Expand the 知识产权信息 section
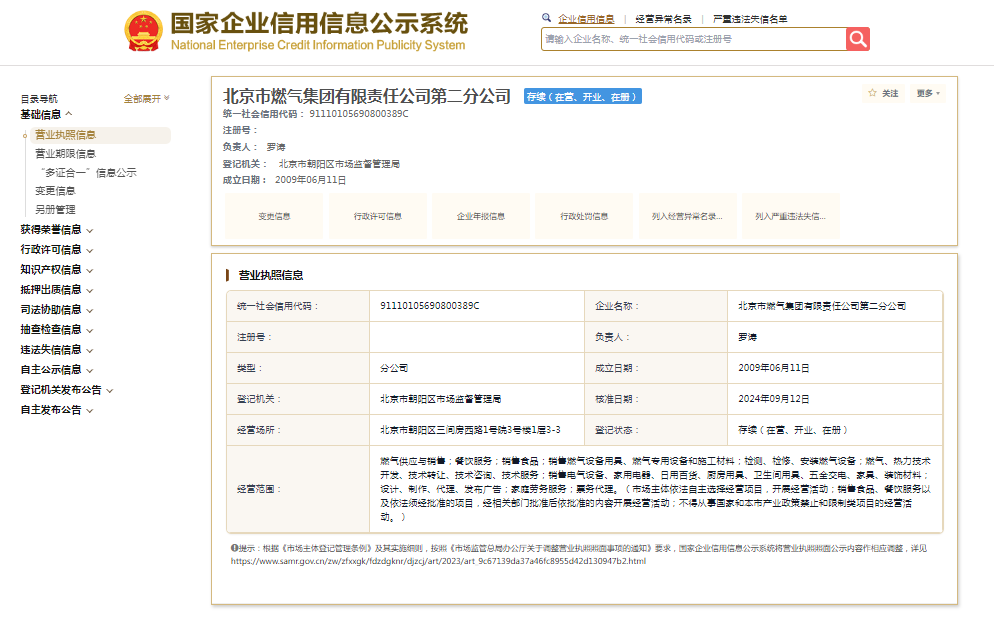 57,270
